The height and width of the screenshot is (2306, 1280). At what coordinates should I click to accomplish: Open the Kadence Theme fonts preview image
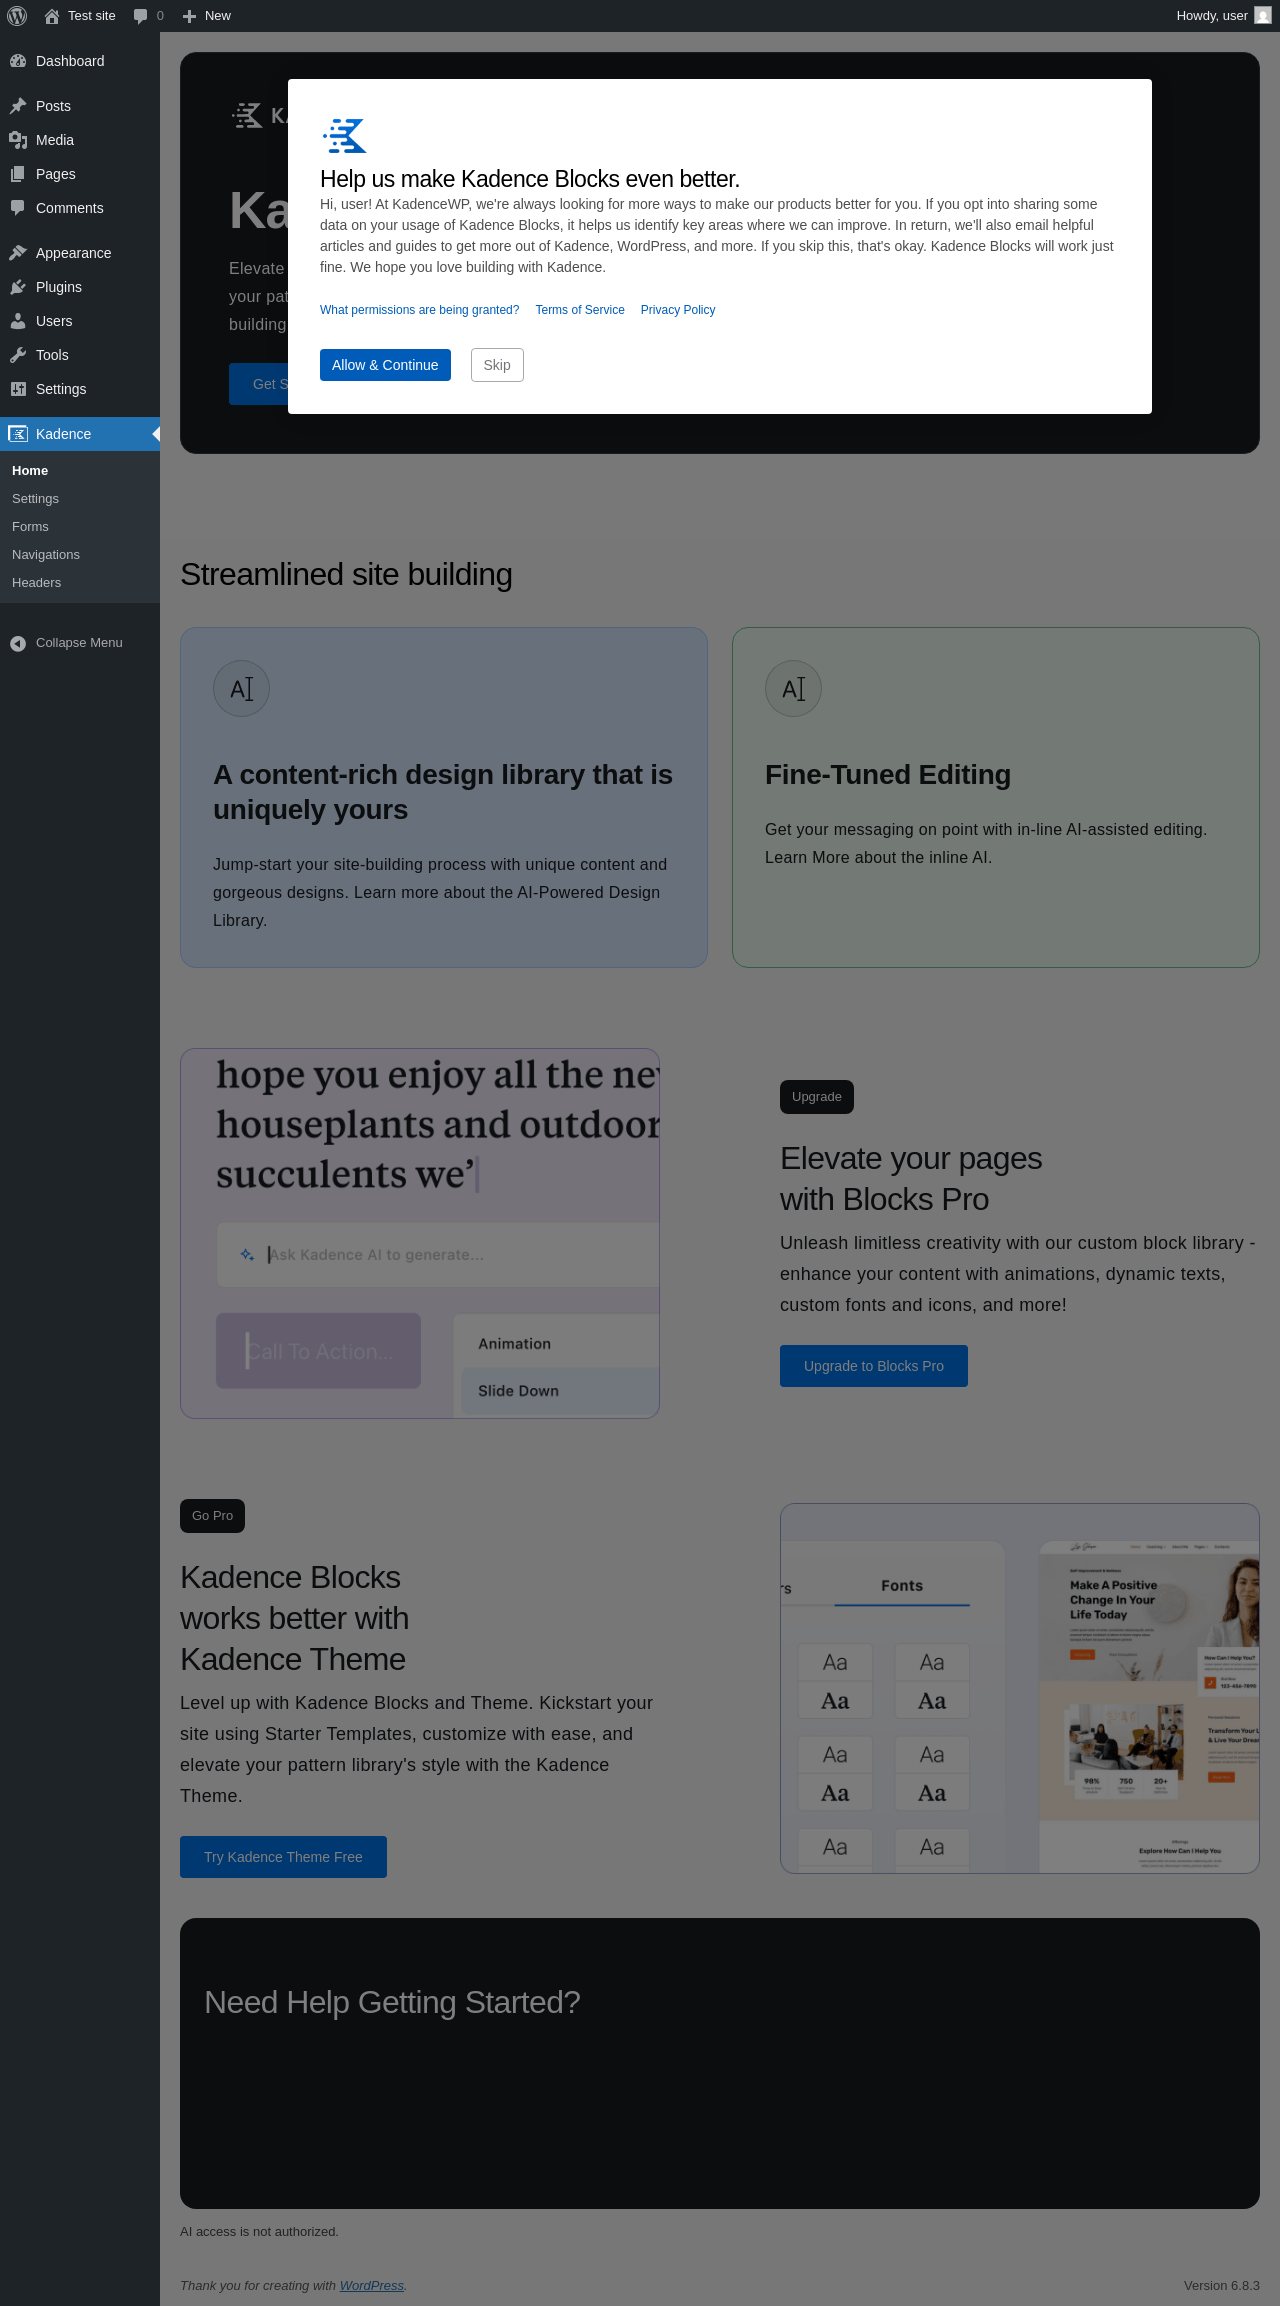pyautogui.click(x=1020, y=1688)
